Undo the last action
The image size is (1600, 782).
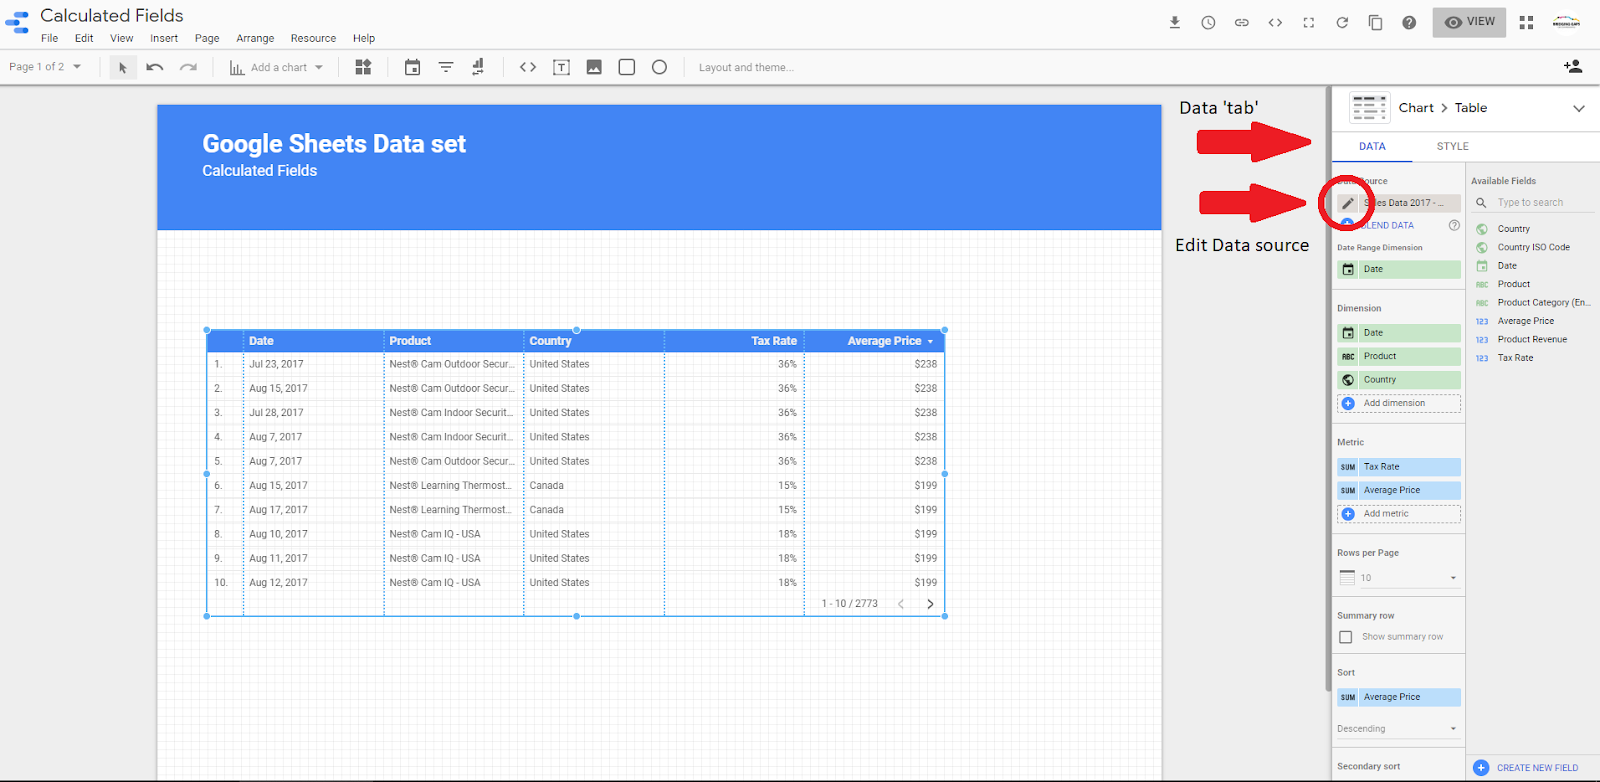click(155, 67)
